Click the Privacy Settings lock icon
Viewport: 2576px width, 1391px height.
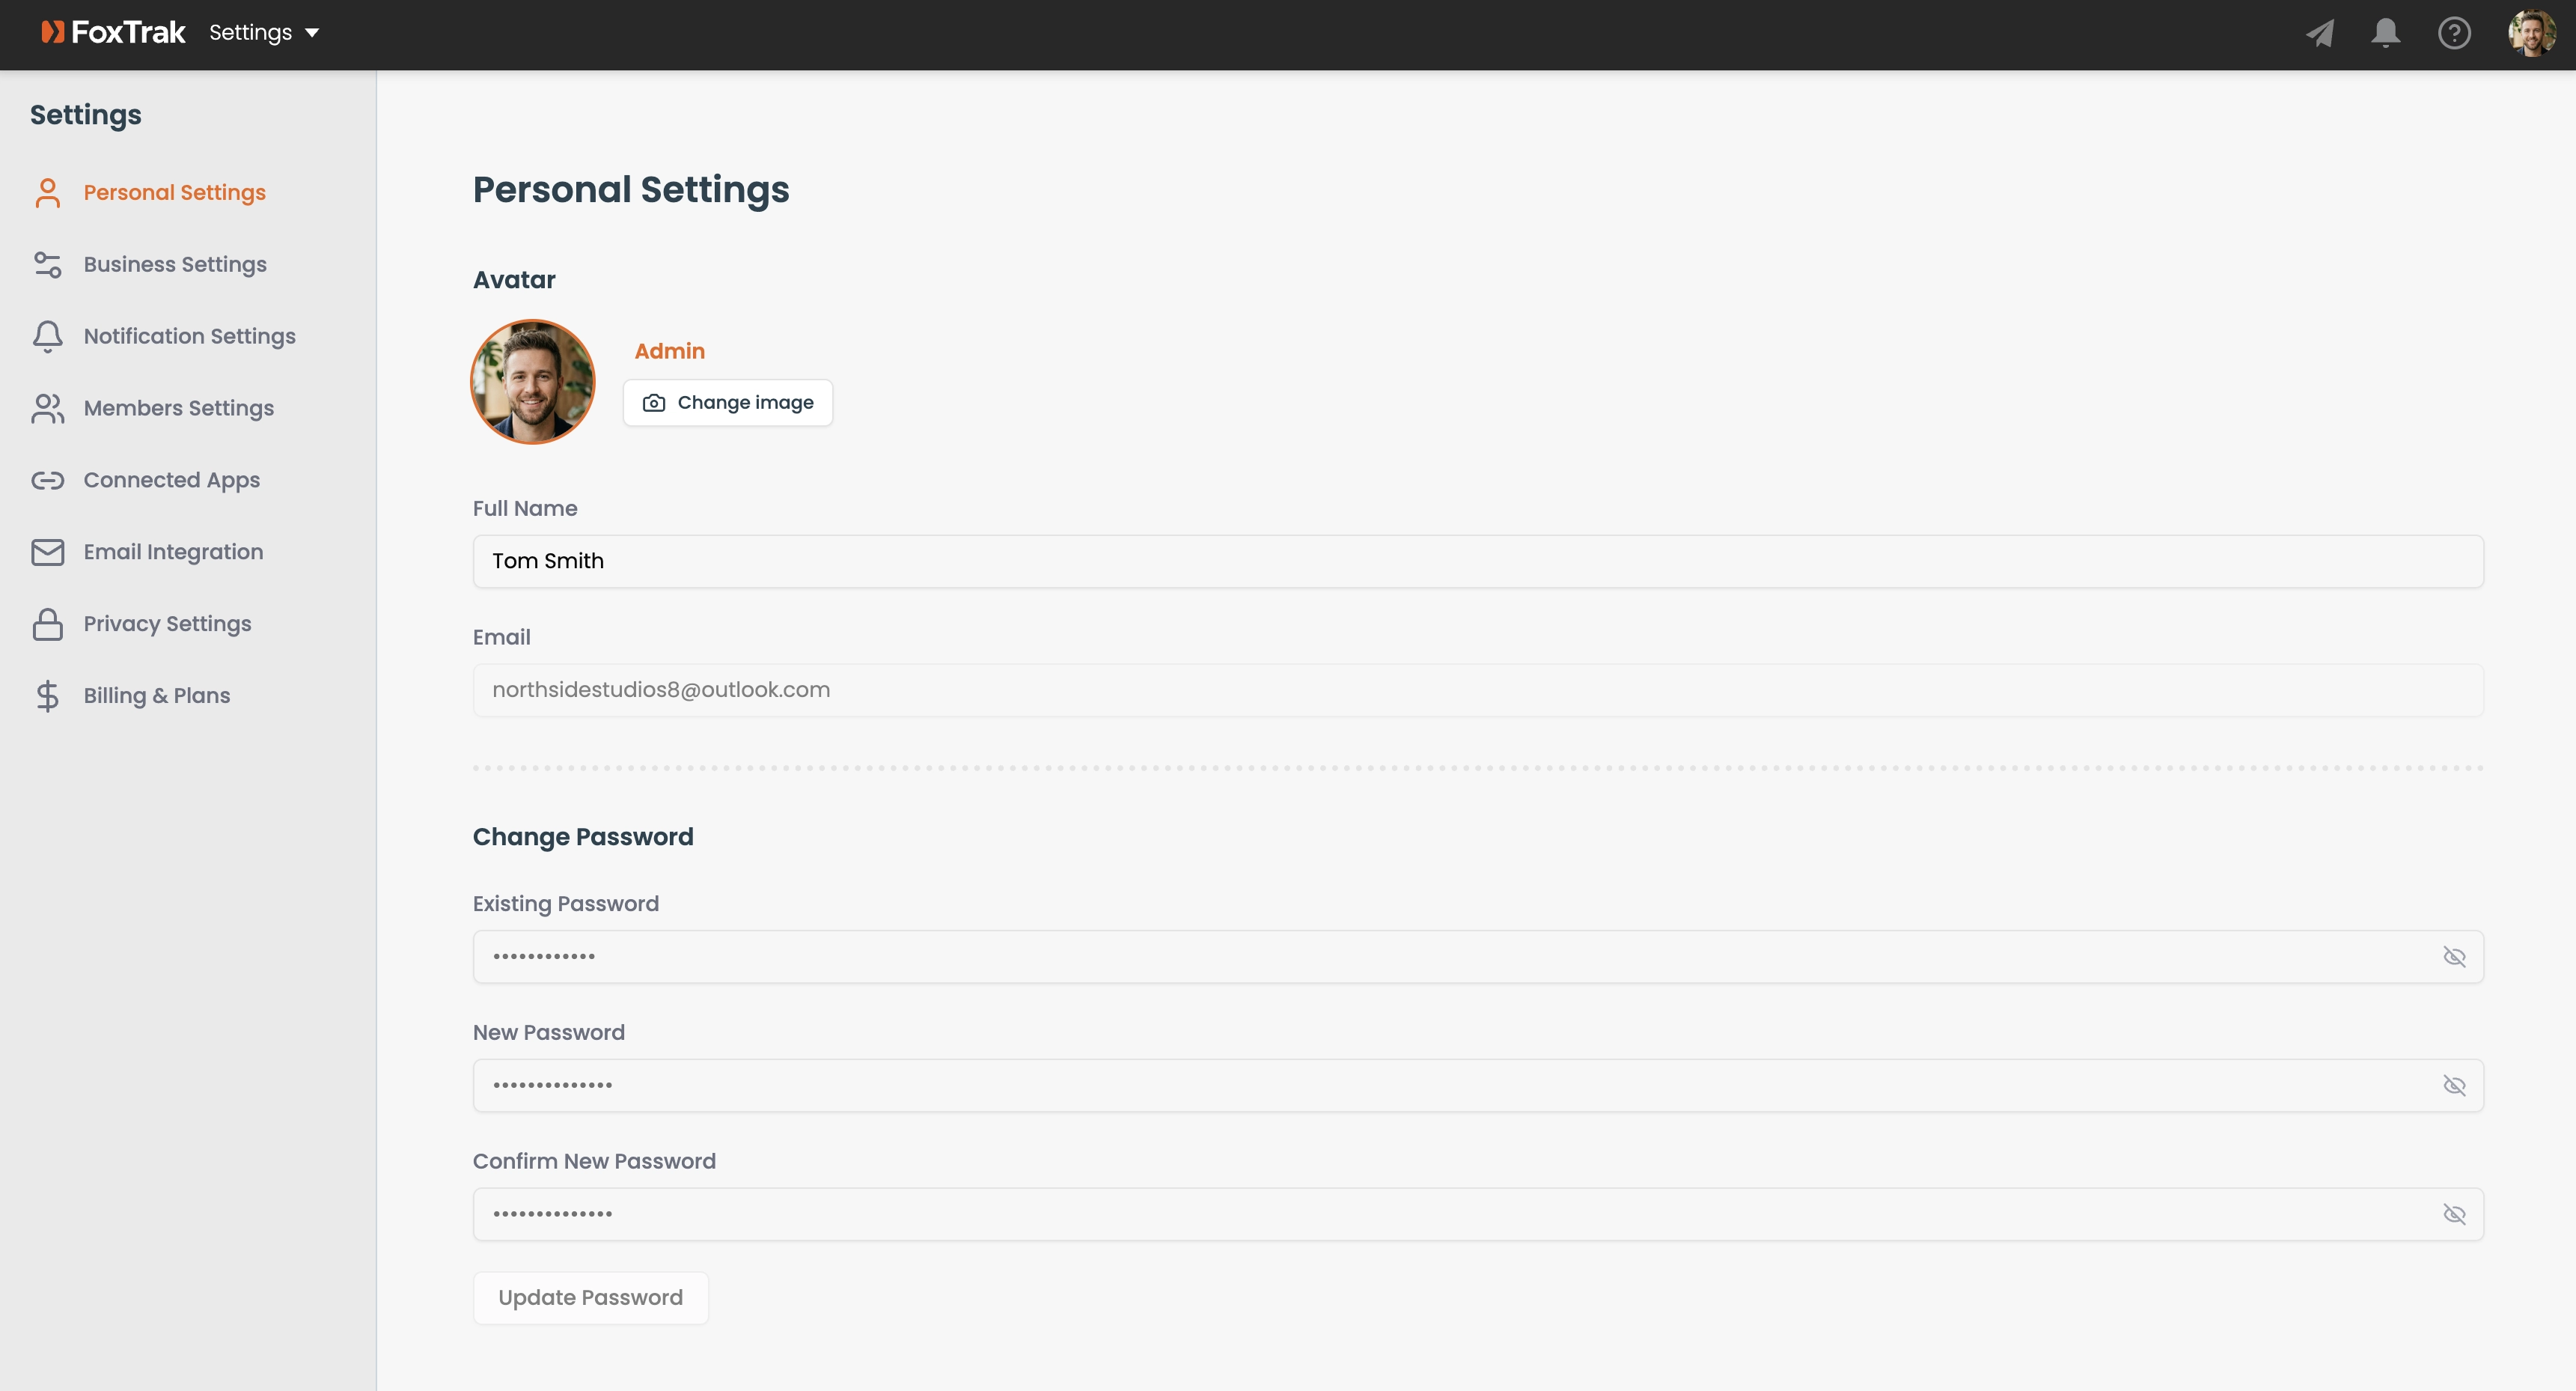pos(47,625)
